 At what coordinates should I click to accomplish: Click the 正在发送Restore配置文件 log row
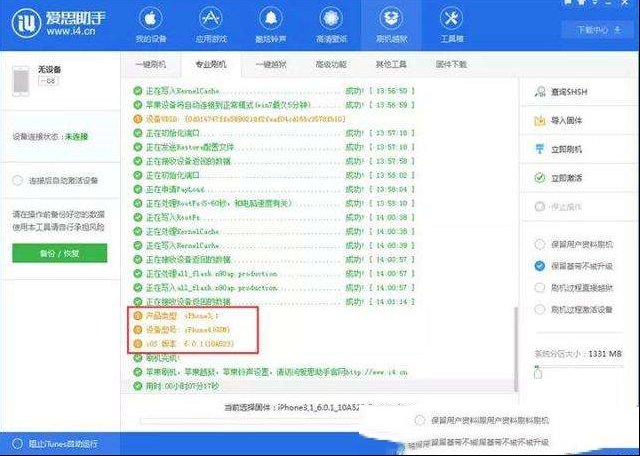click(274, 147)
